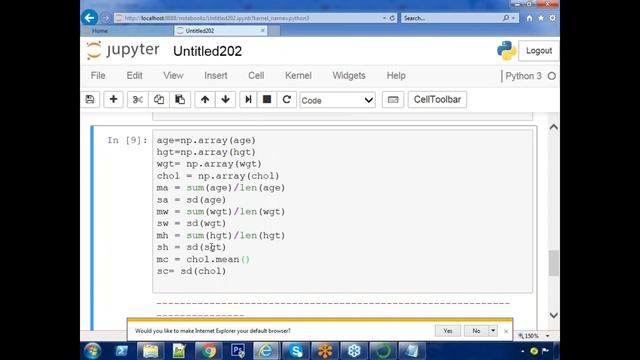The width and height of the screenshot is (640, 360).
Task: Open the command palette keyboard icon
Action: click(393, 100)
